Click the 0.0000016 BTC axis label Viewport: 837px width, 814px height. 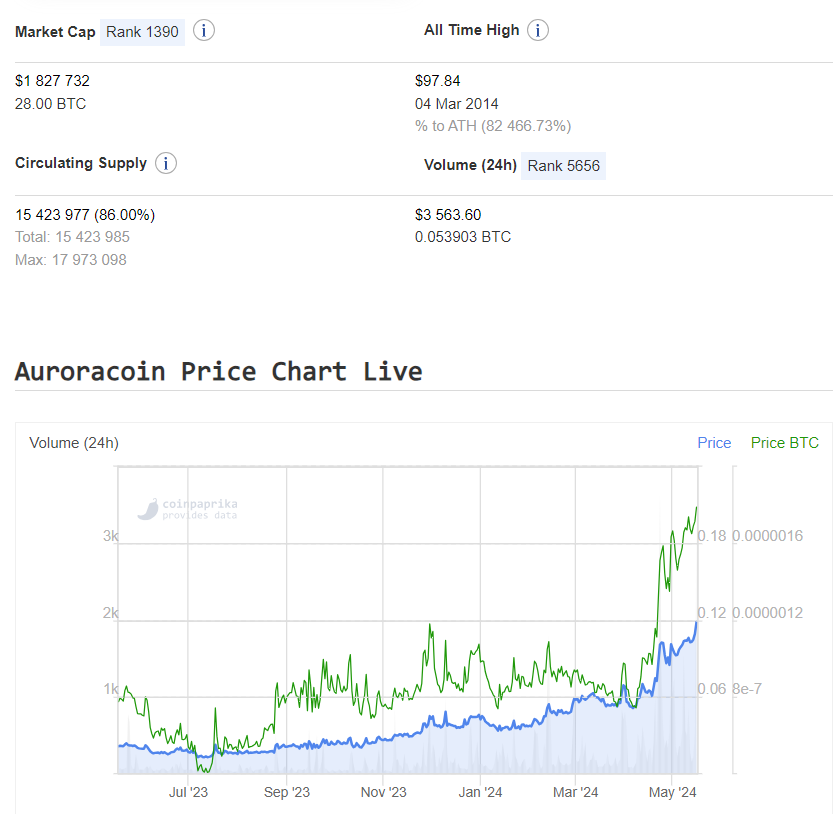767,536
